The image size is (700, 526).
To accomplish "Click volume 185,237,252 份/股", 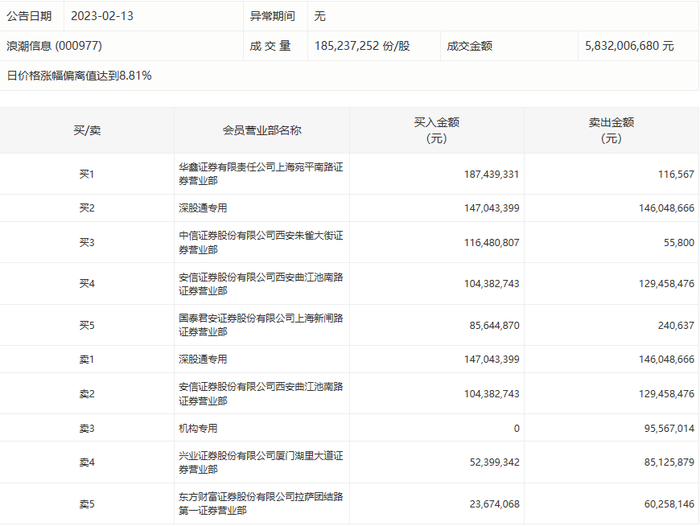I will pos(362,46).
